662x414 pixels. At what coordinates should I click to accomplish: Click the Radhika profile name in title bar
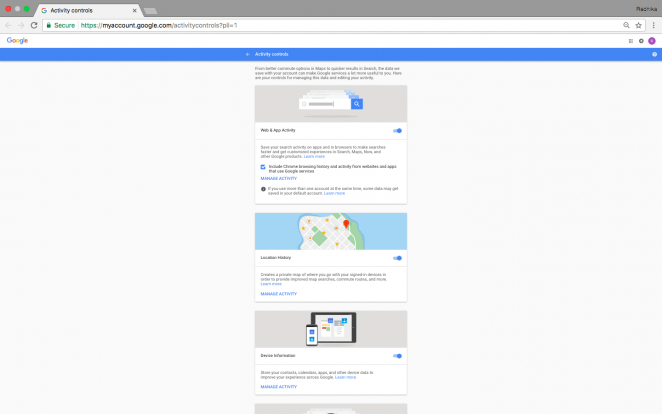tap(646, 9)
